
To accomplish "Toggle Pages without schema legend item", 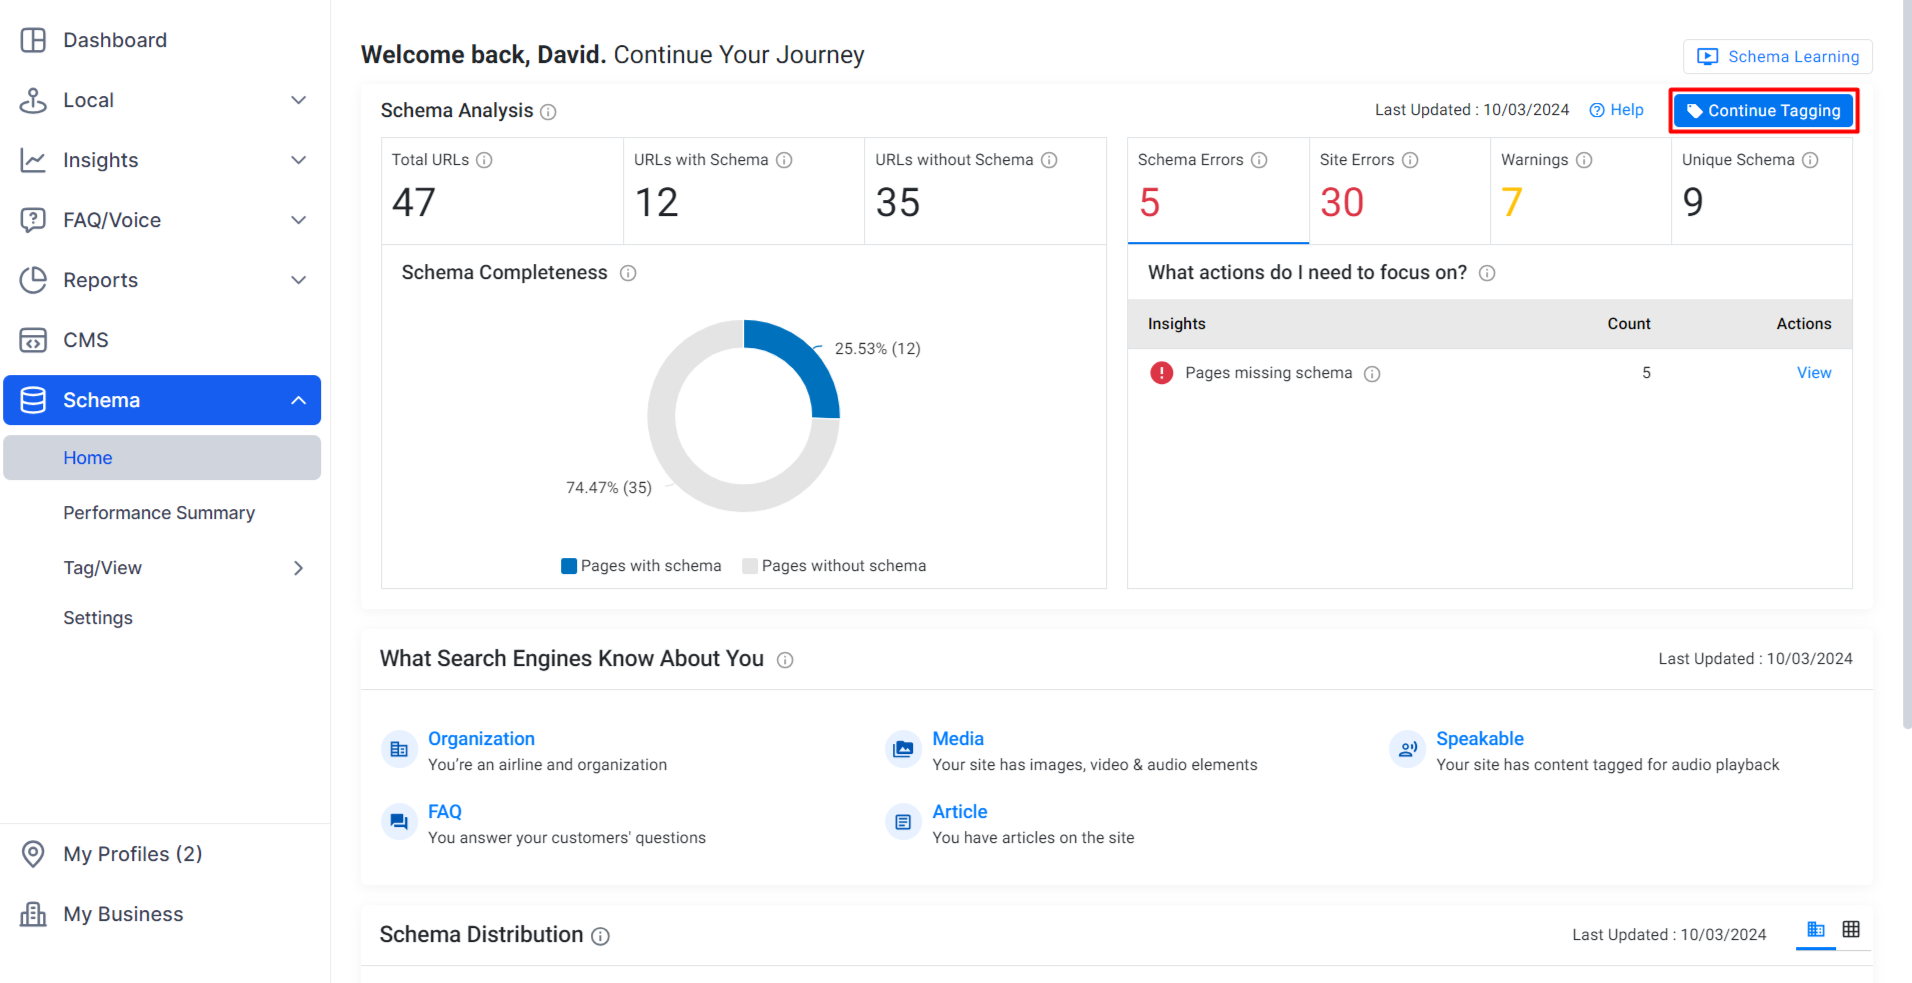I will (834, 566).
